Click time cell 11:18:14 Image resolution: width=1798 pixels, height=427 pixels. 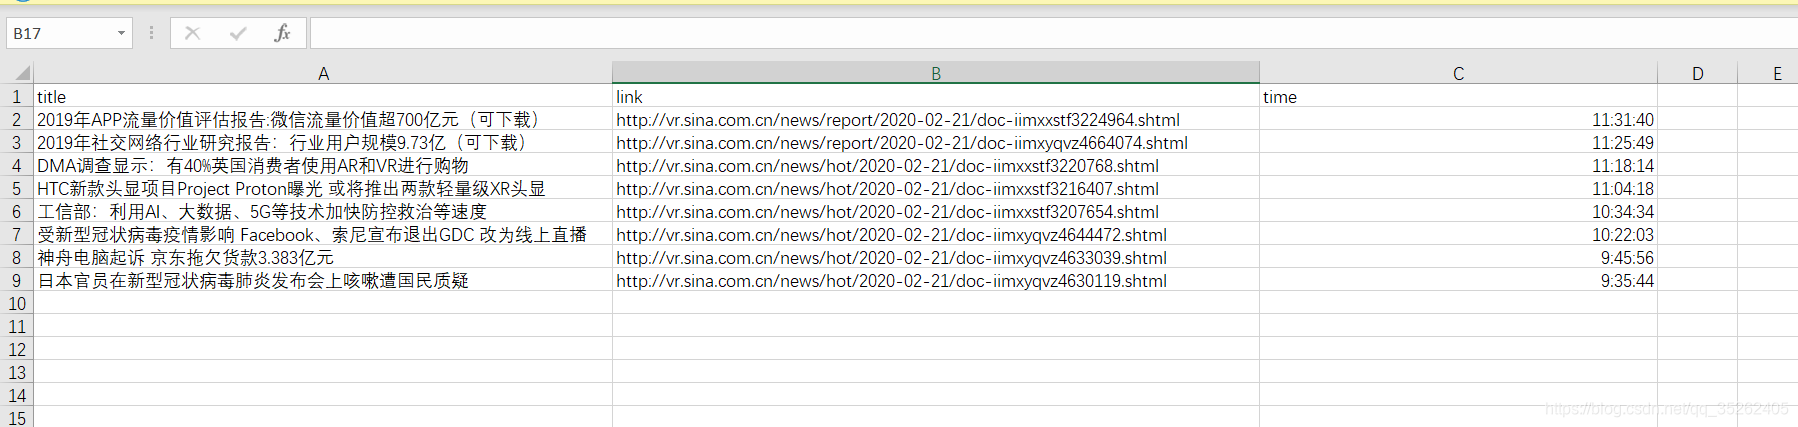1458,166
